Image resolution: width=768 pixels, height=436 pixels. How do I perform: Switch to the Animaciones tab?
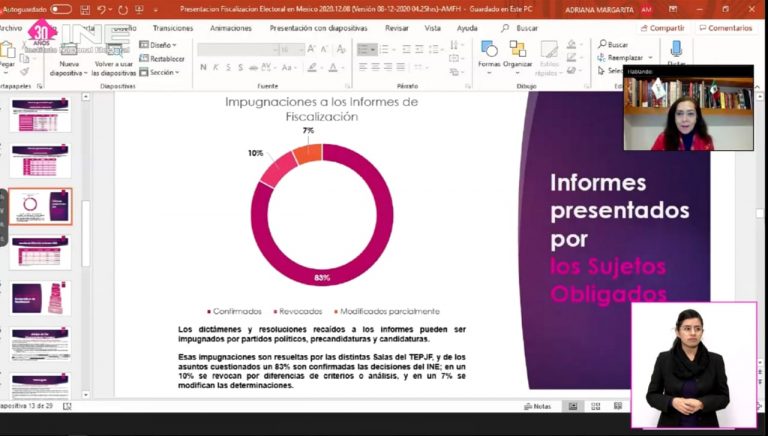(231, 28)
